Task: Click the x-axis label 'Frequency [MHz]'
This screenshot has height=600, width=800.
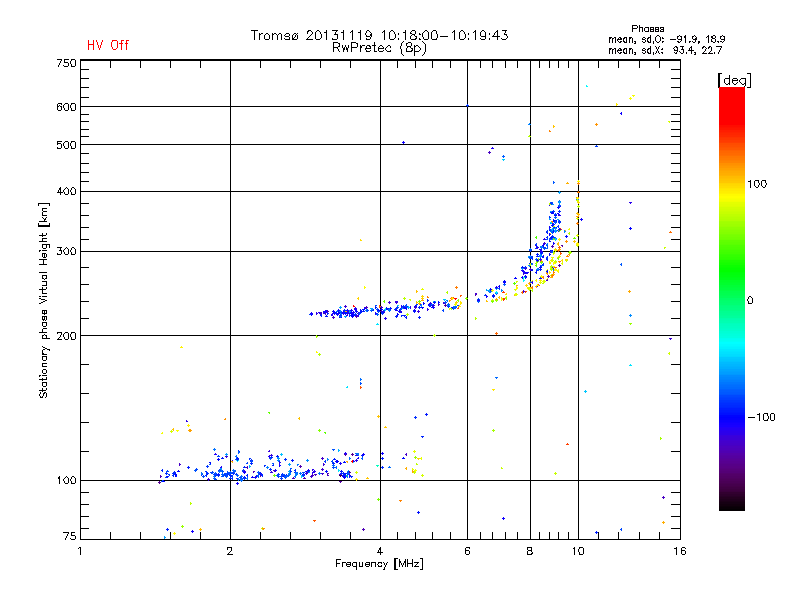Action: [379, 564]
